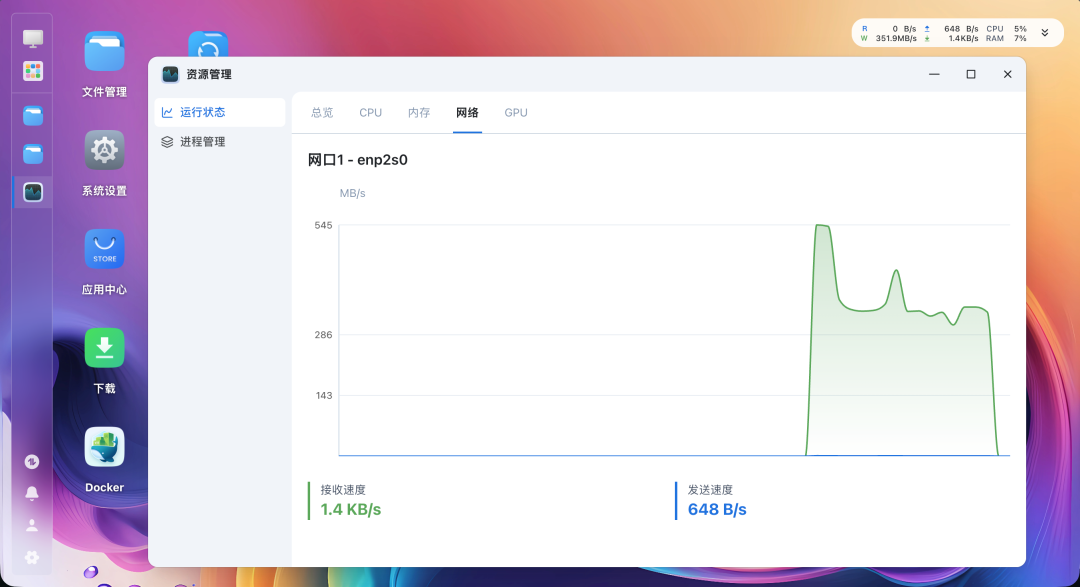This screenshot has height=587, width=1080.
Task: View the 总览 overview page
Action: click(x=321, y=112)
